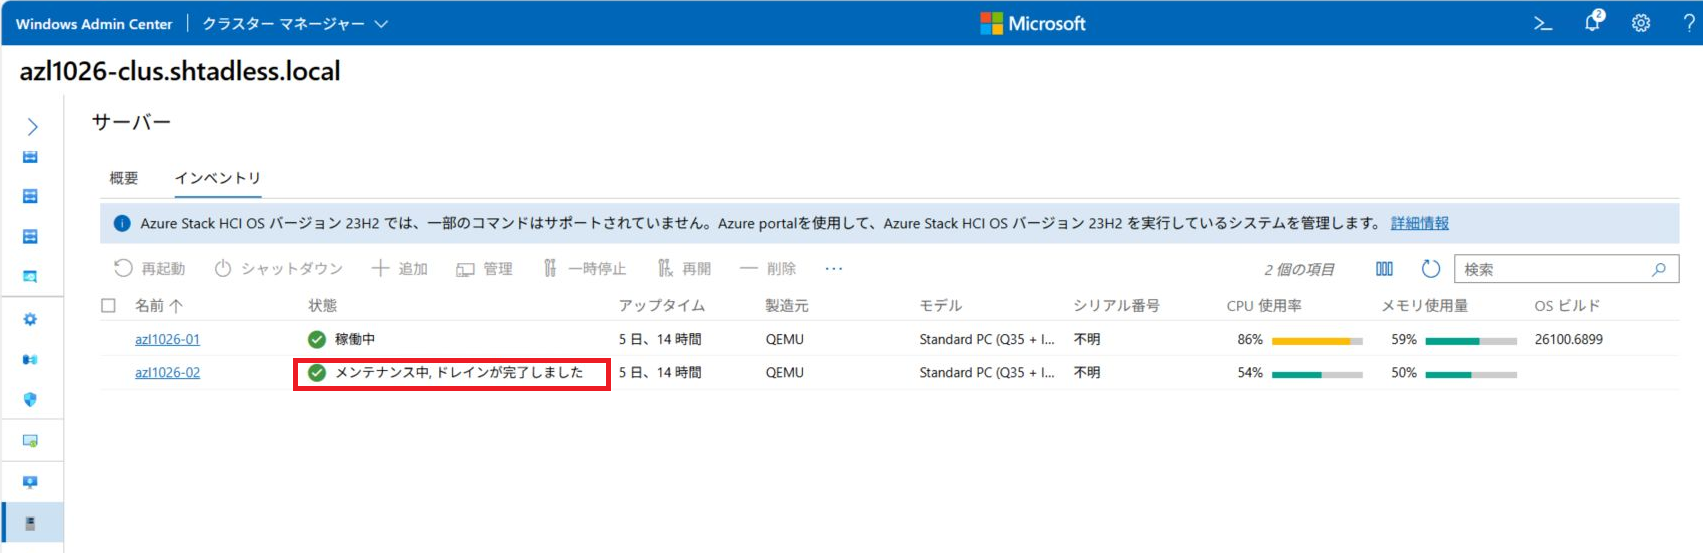The height and width of the screenshot is (553, 1703).
Task: Open server azl1026-01 link
Action: (167, 339)
